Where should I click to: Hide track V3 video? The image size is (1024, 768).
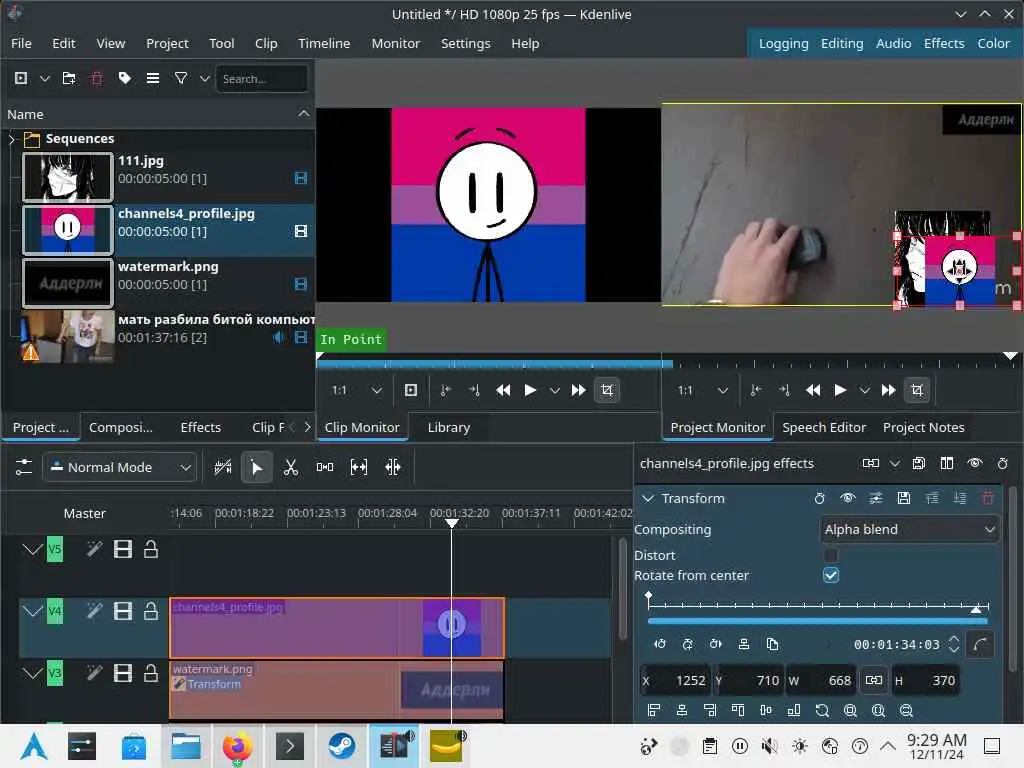pyautogui.click(x=123, y=673)
